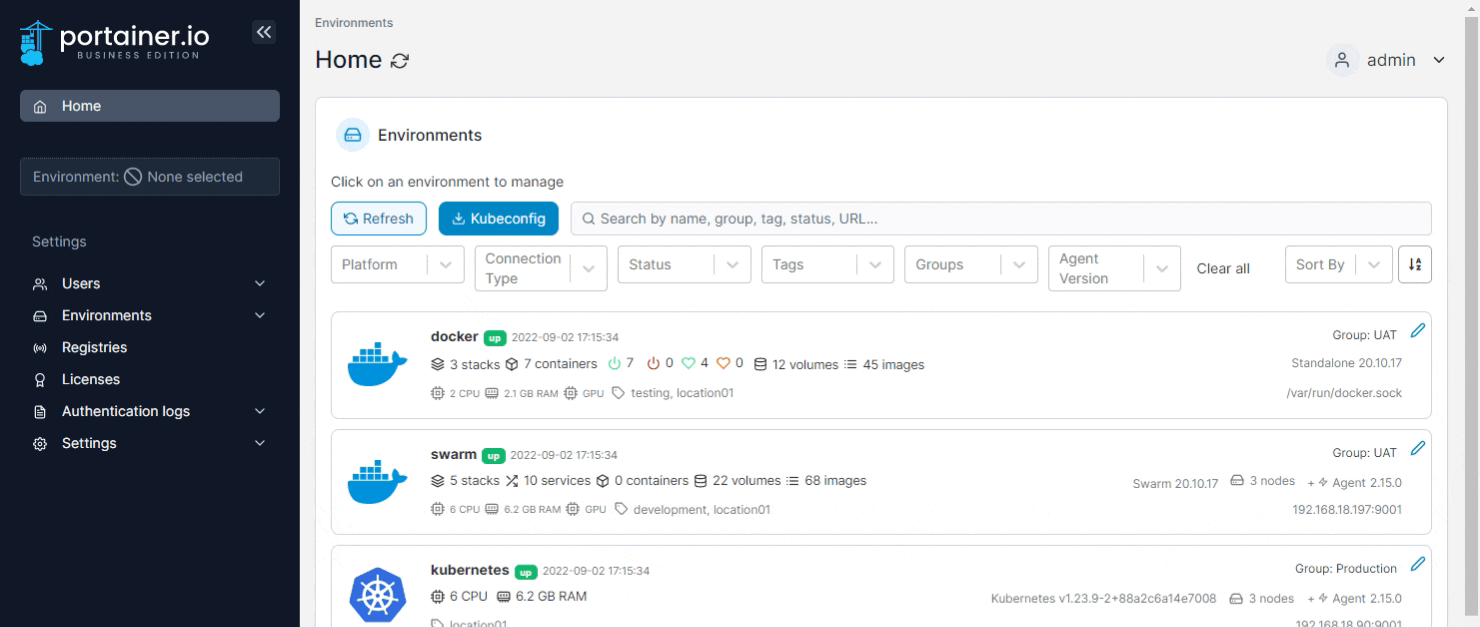Click the docker whale logo icon
Image resolution: width=1480 pixels, height=627 pixels.
pos(378,365)
